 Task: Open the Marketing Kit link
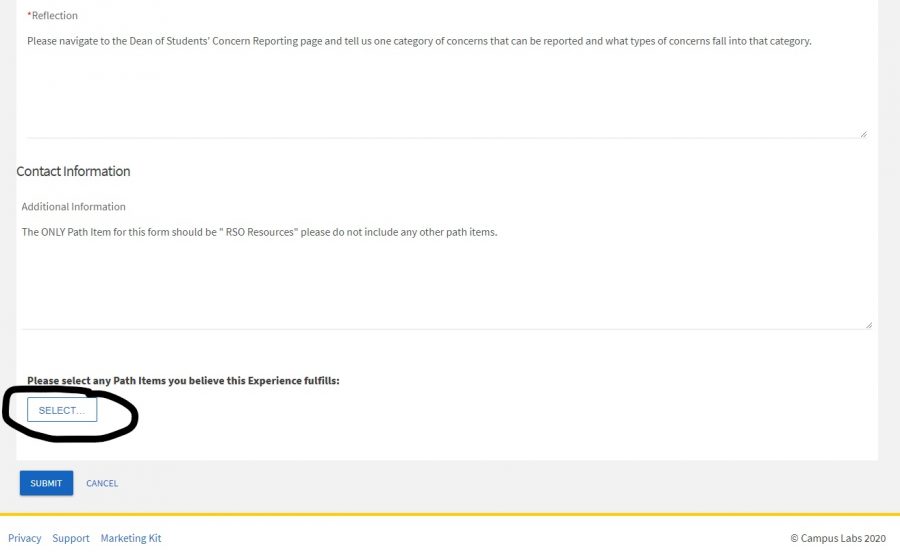(x=131, y=538)
